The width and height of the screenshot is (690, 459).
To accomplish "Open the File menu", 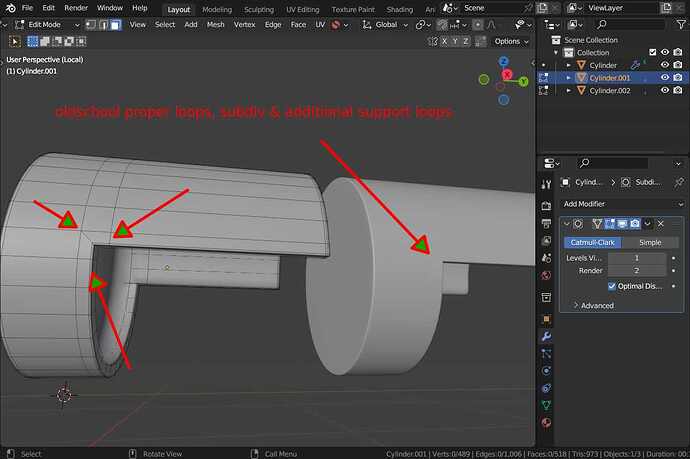I will [27, 8].
